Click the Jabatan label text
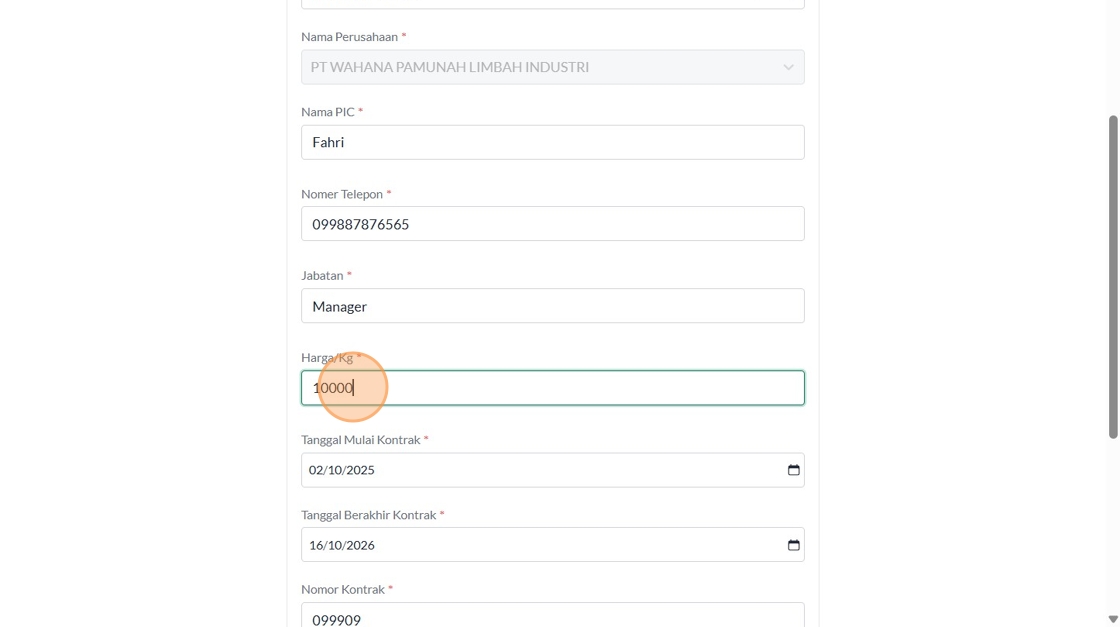Image resolution: width=1120 pixels, height=627 pixels. tap(322, 275)
